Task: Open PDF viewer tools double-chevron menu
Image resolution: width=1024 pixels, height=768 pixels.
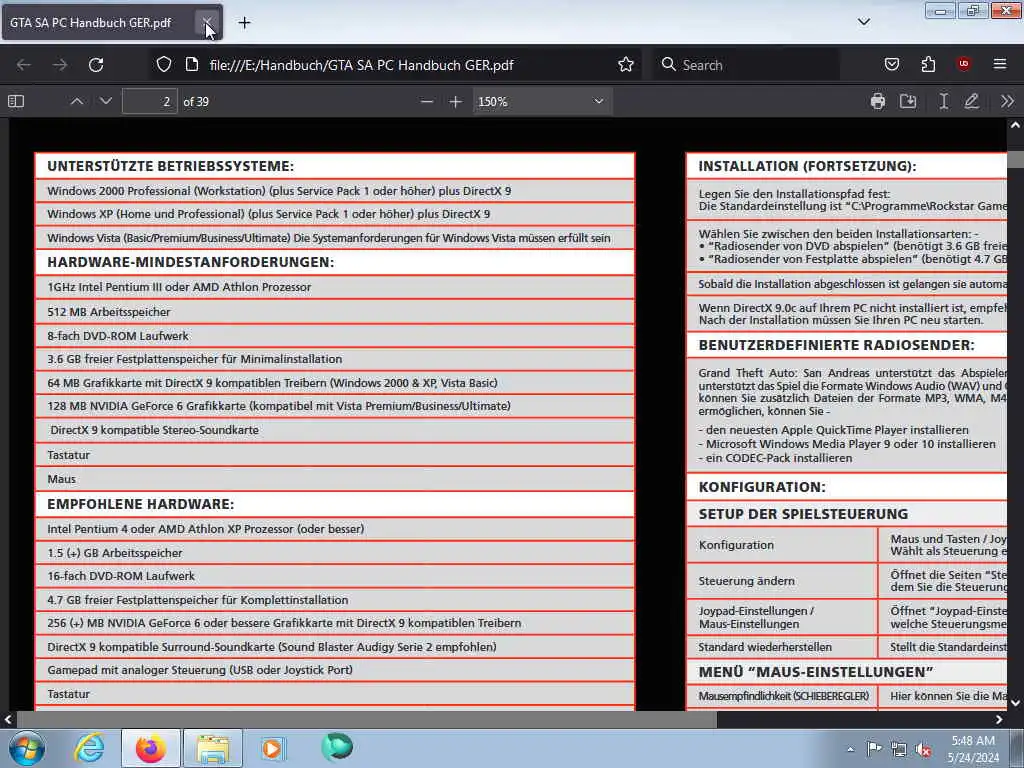Action: pyautogui.click(x=1008, y=101)
